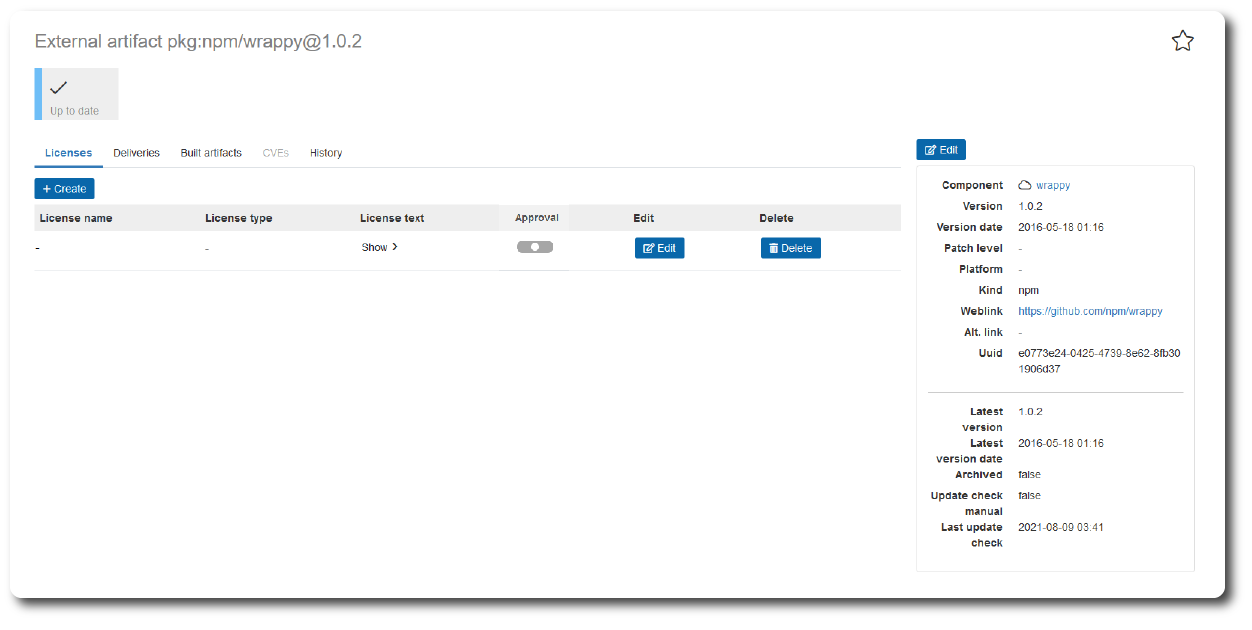The image size is (1252, 630).
Task: Open the Built artifacts tab
Action: coord(211,153)
